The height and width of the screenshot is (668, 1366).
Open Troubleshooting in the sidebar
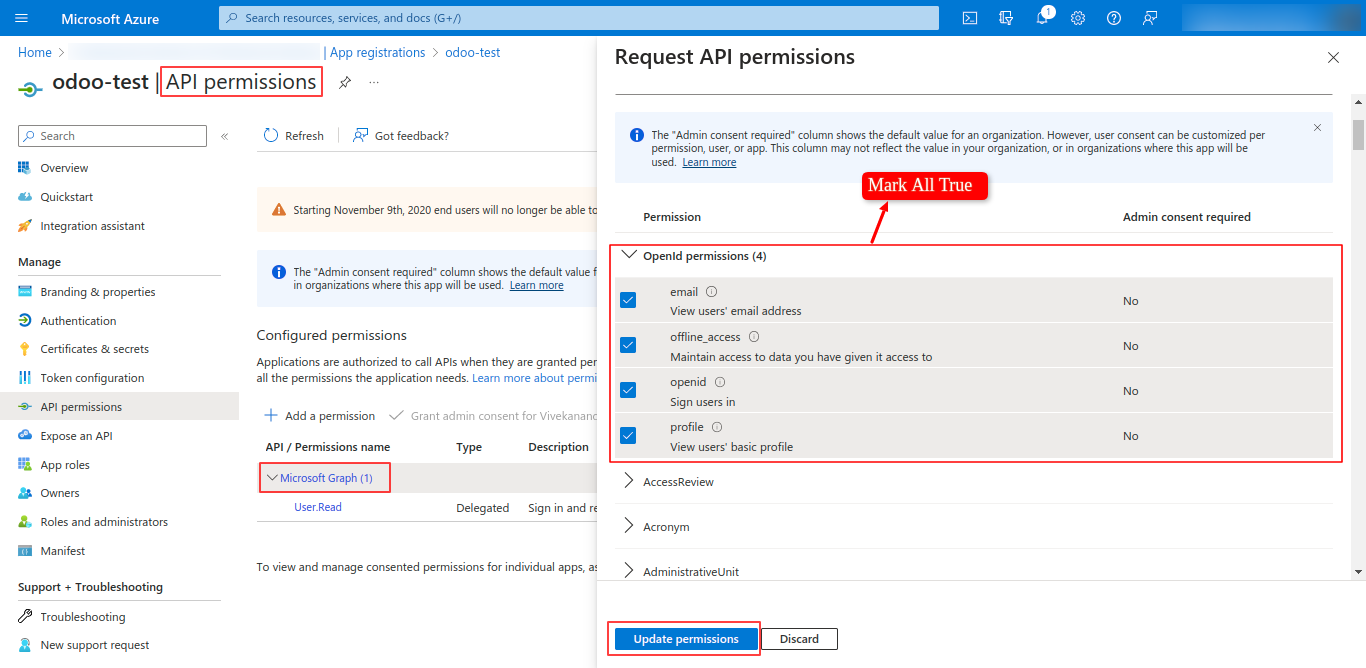(x=83, y=617)
